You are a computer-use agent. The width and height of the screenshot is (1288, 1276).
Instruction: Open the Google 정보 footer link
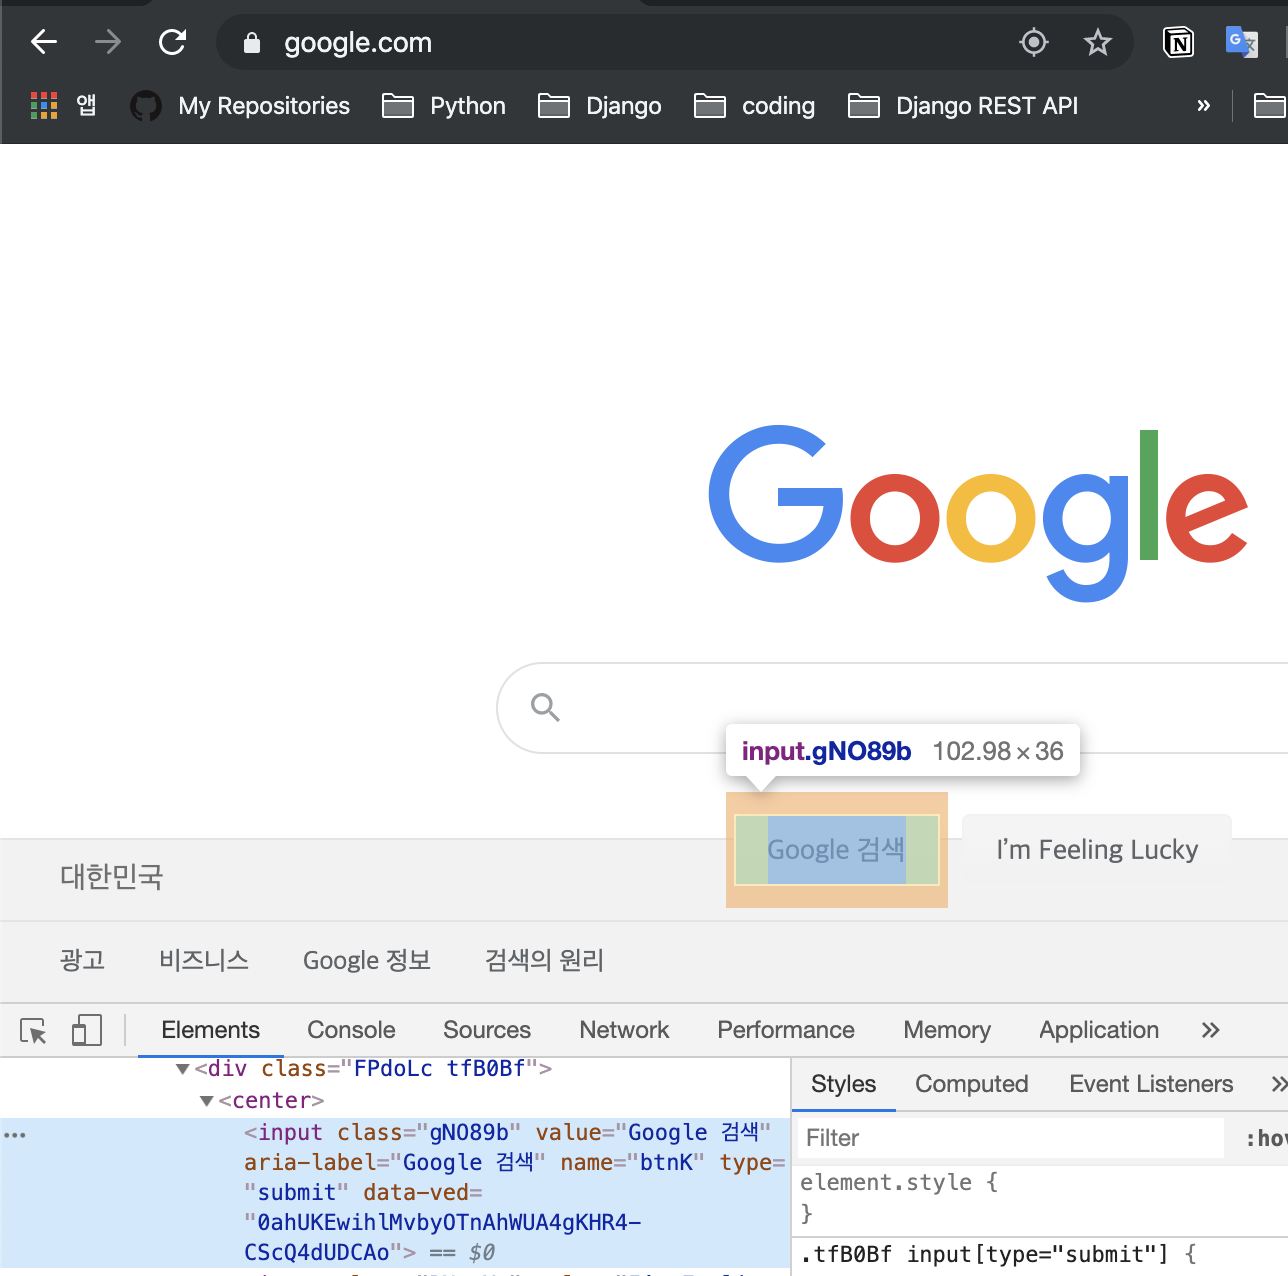tap(367, 960)
